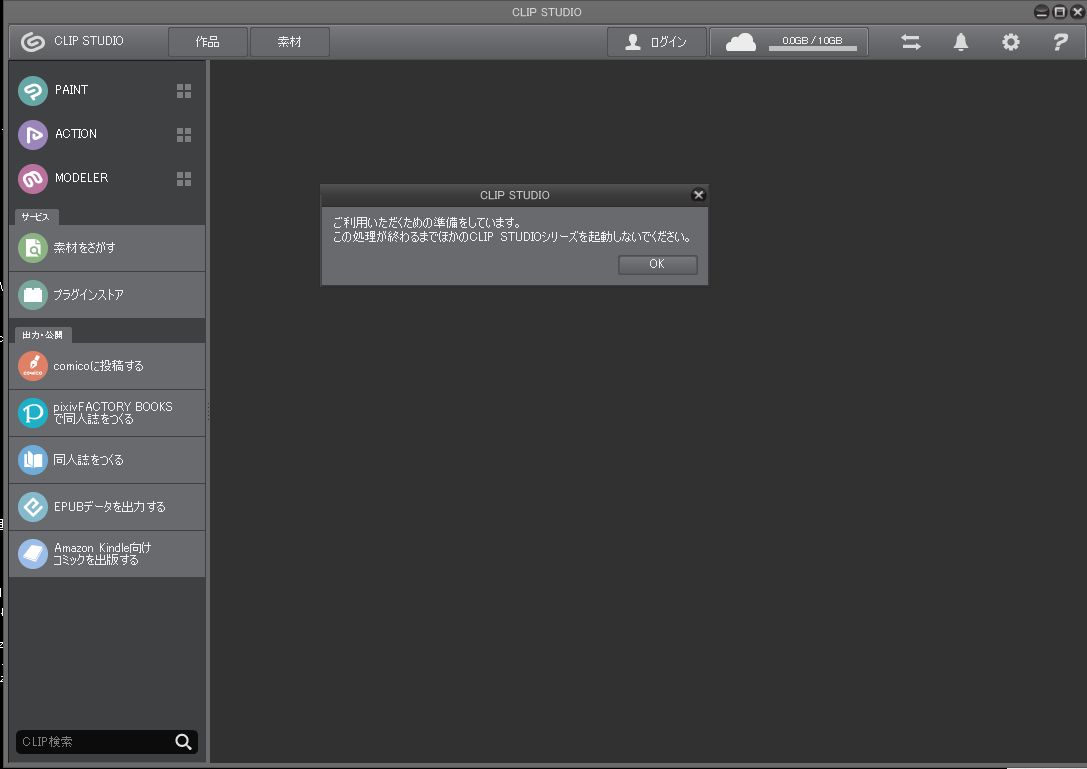Switch to the 素材 tab
This screenshot has width=1087, height=769.
(x=290, y=42)
